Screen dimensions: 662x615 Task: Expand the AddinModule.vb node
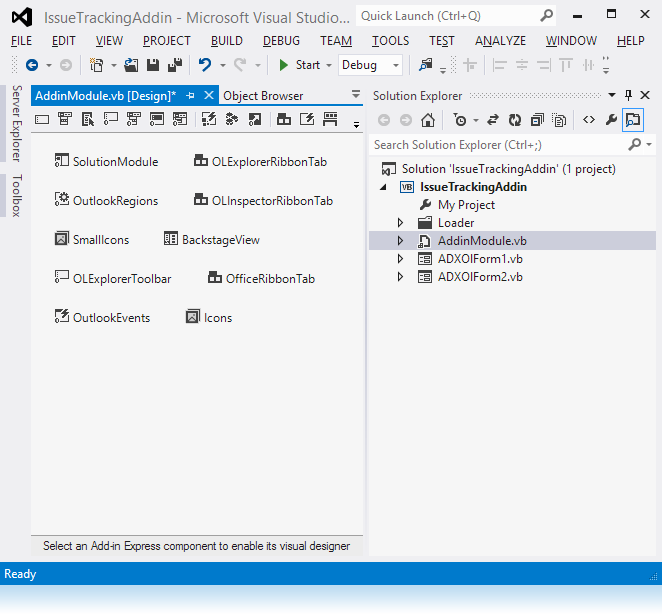coord(400,241)
